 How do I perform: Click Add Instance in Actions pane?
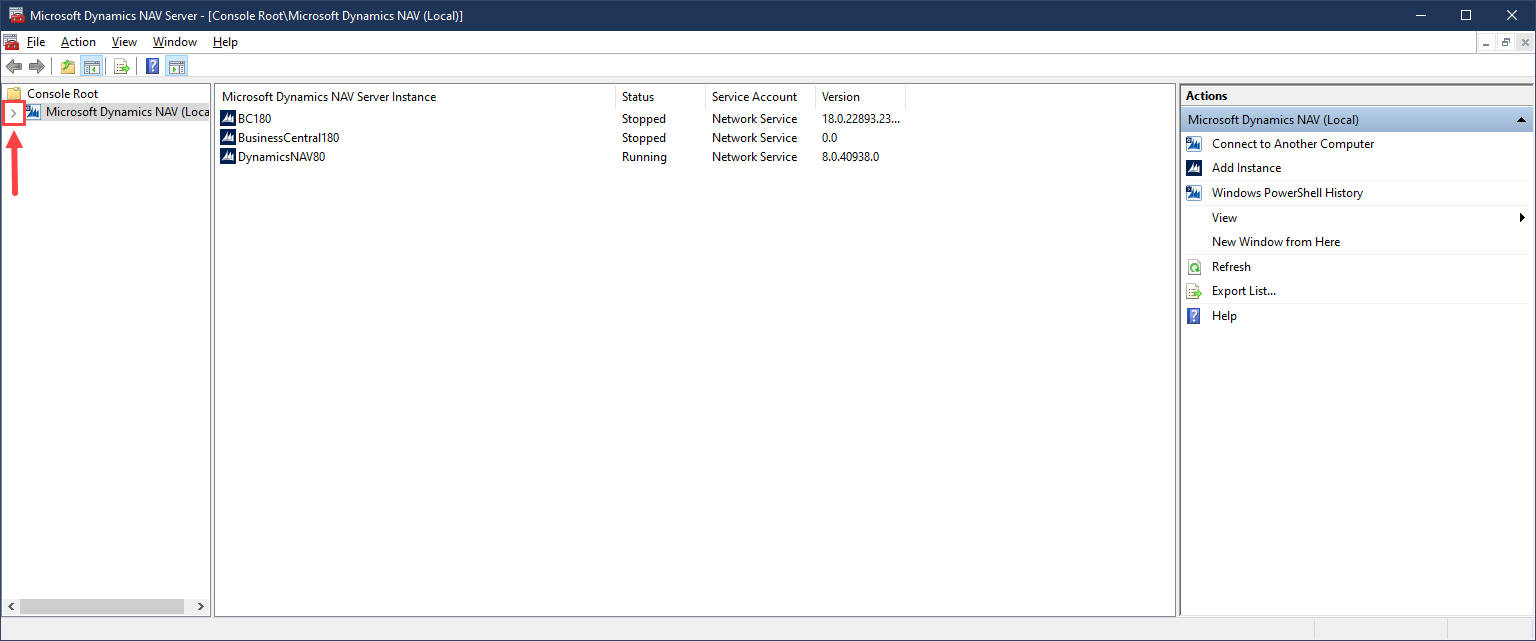tap(1246, 168)
